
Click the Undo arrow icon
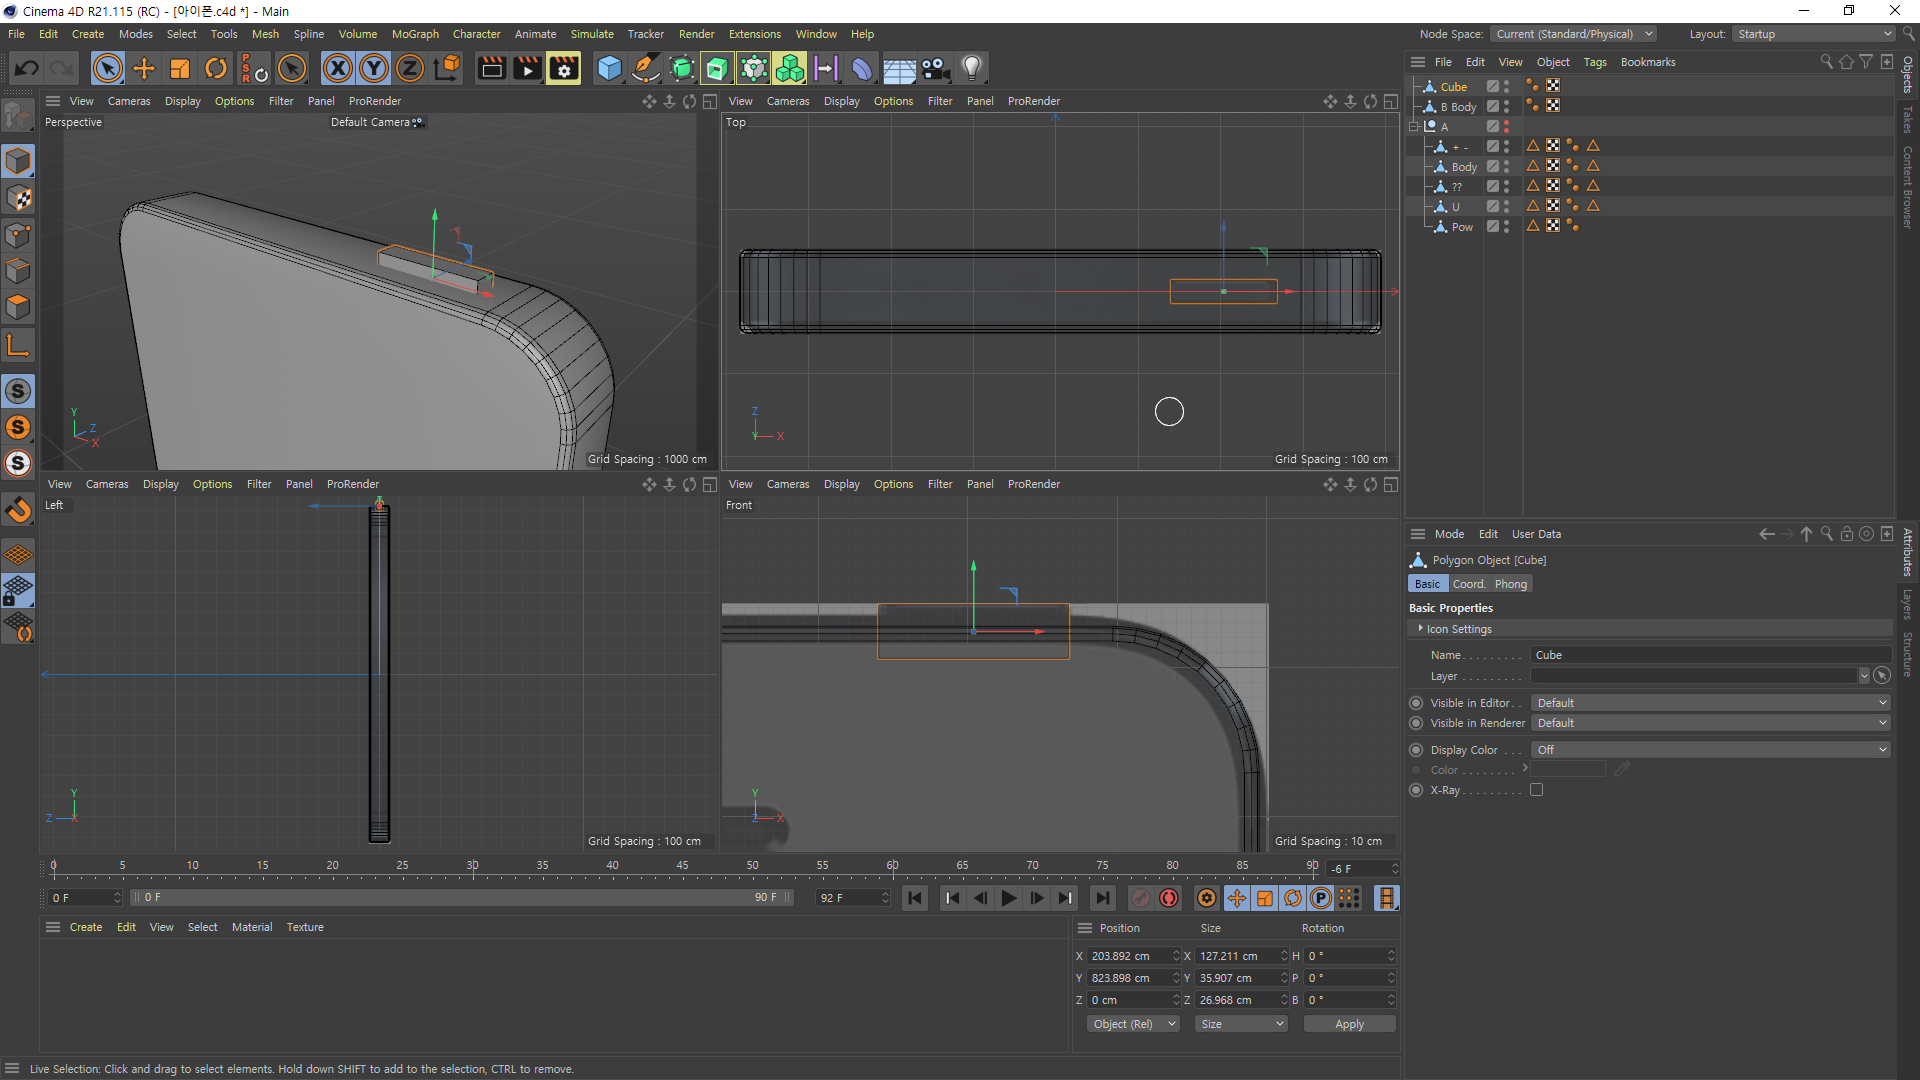point(27,68)
